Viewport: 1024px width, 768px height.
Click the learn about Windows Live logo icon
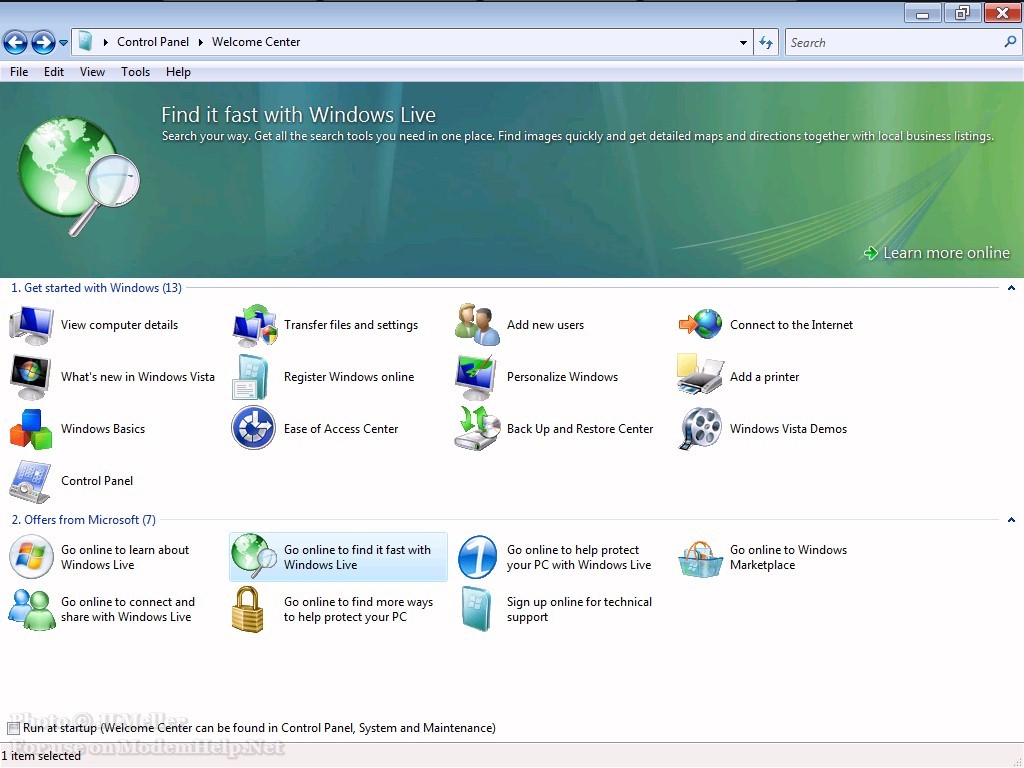click(x=31, y=556)
